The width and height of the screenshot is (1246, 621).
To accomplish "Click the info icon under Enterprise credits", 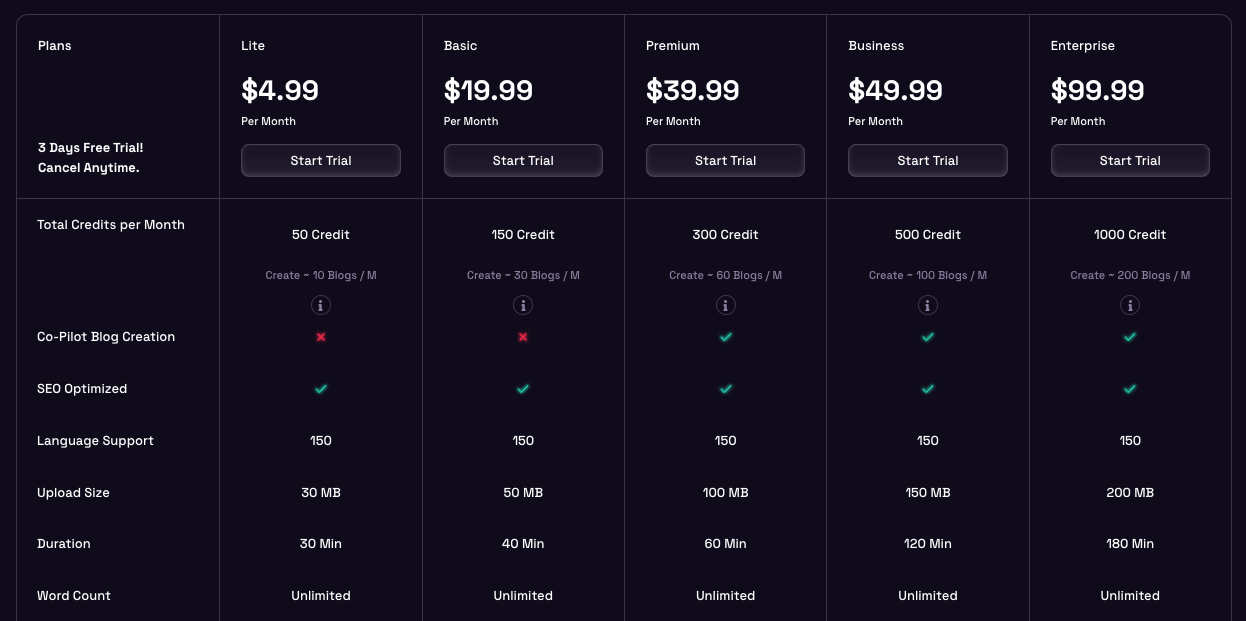I will pos(1130,305).
